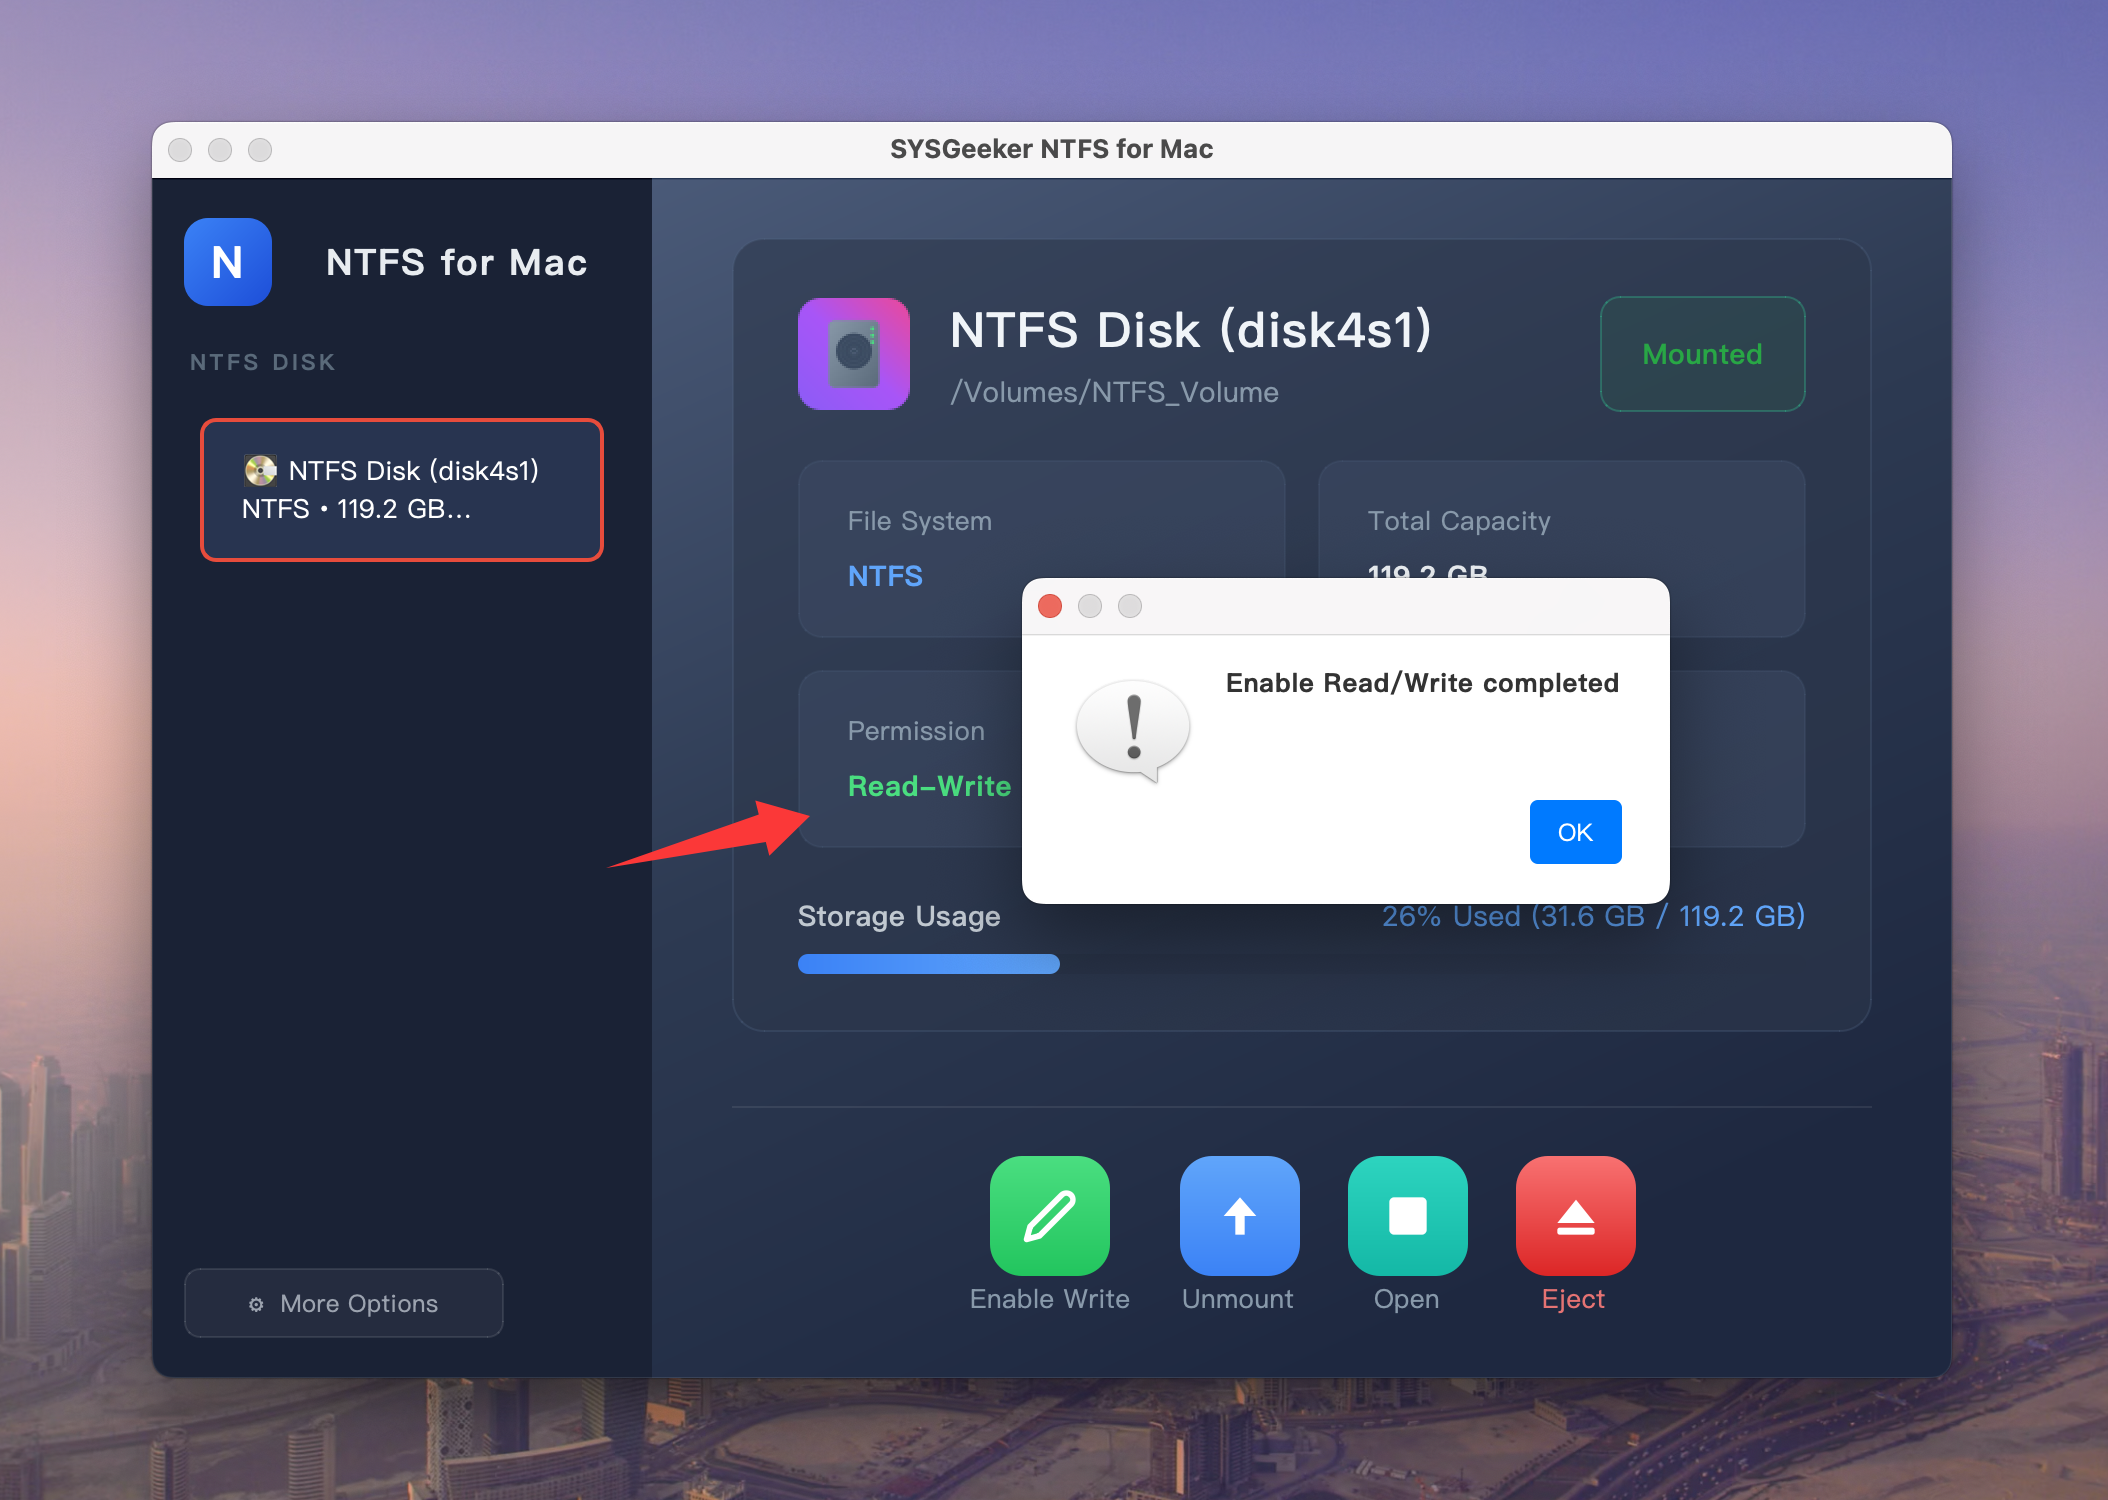This screenshot has width=2108, height=1500.
Task: Click the gear icon in More Options
Action: tap(256, 1303)
